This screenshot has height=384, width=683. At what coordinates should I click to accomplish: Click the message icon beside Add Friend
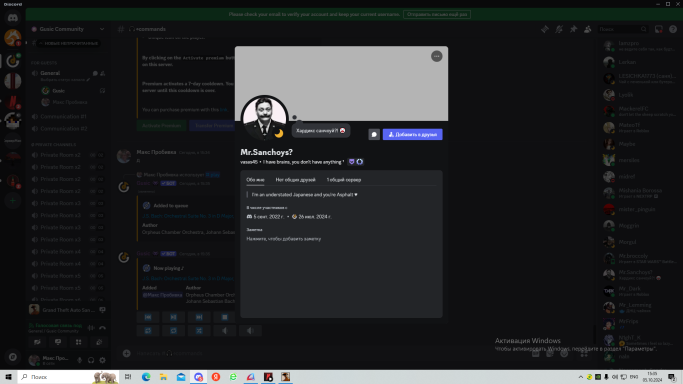[374, 135]
